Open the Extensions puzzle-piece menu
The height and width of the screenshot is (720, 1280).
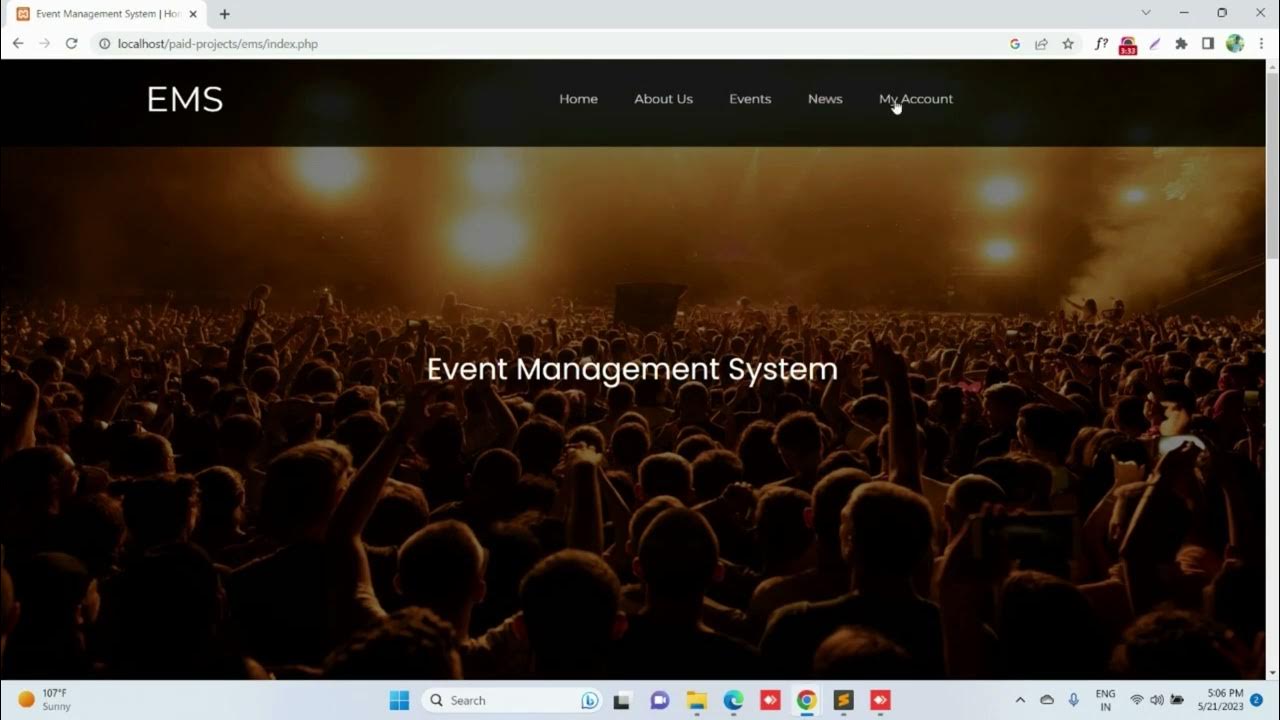pos(1181,44)
